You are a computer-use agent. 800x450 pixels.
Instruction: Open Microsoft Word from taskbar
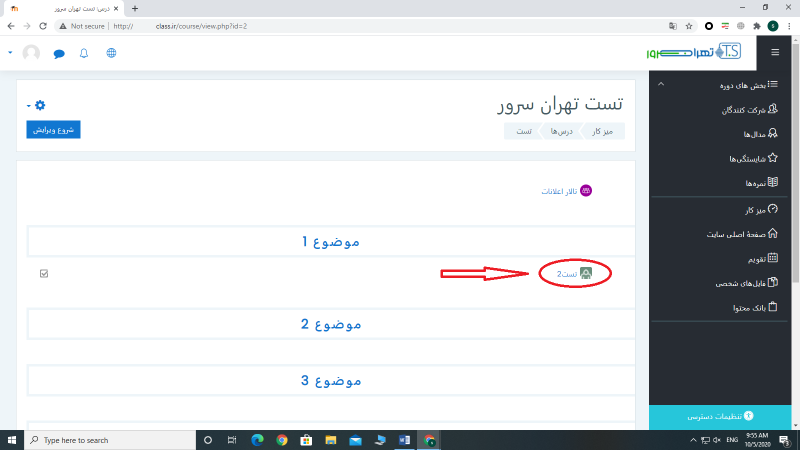tap(404, 440)
